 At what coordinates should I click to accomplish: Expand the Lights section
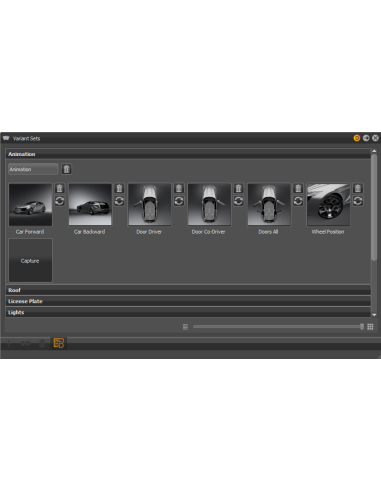188,312
